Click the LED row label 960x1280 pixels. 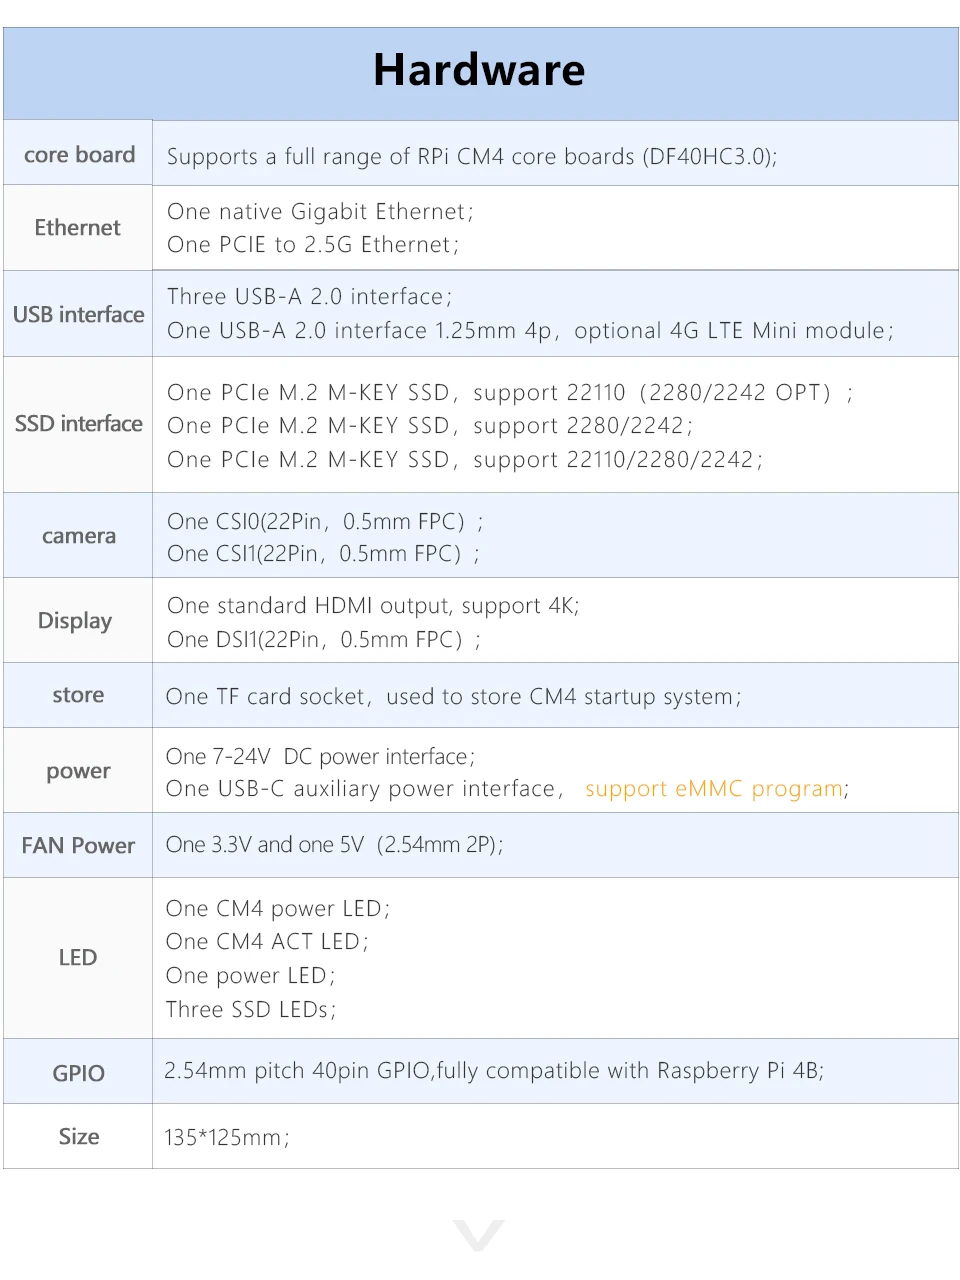coord(78,958)
